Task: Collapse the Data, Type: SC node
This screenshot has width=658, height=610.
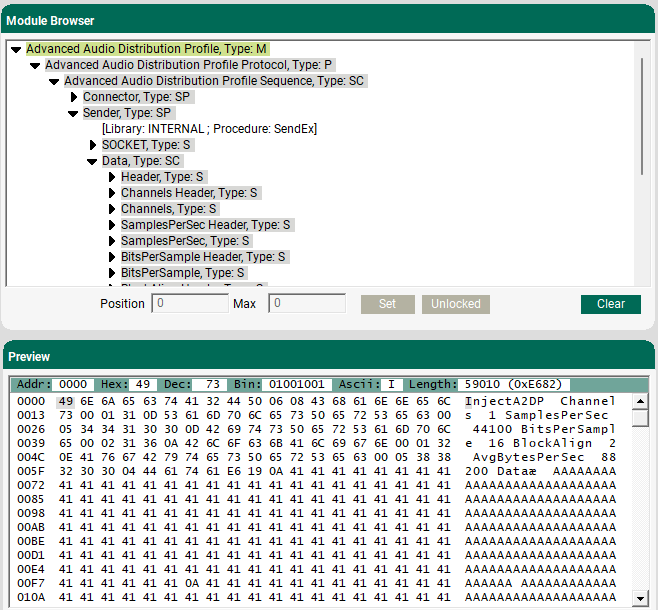Action: coord(92,161)
